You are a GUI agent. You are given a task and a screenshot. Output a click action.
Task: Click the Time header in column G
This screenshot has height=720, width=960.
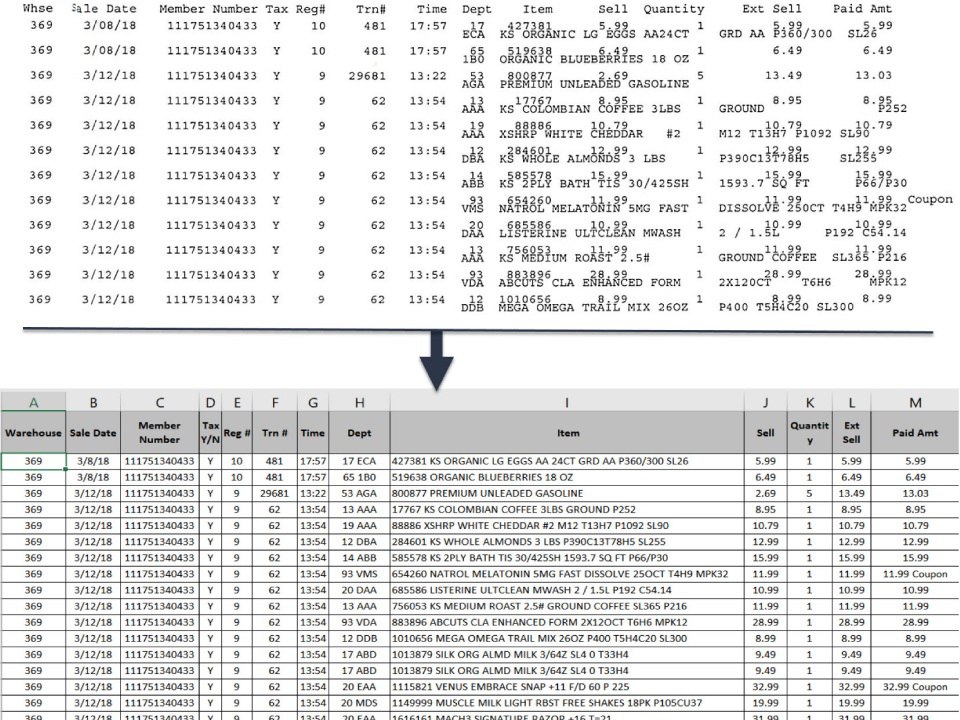click(x=313, y=432)
